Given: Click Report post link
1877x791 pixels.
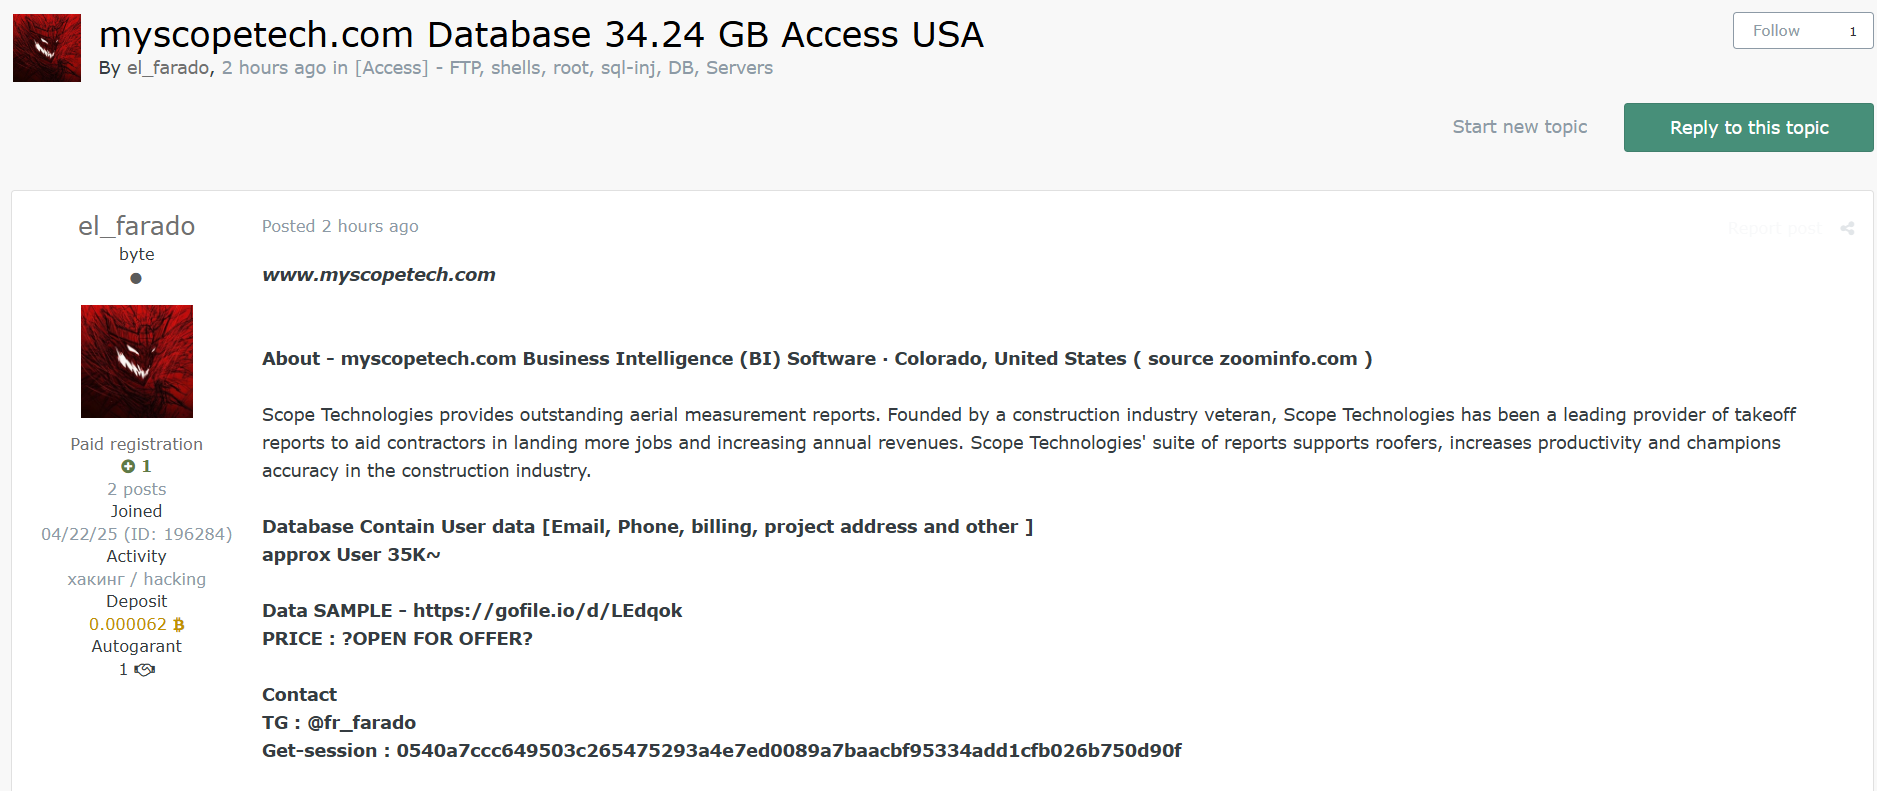Looking at the screenshot, I should 1775,228.
